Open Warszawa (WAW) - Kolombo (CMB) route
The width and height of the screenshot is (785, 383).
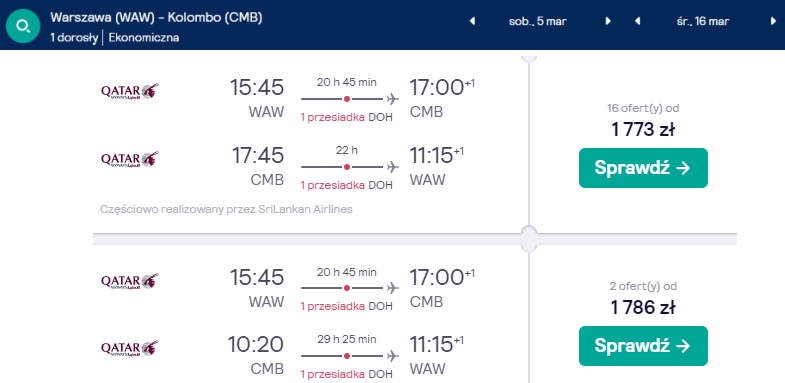pos(156,18)
